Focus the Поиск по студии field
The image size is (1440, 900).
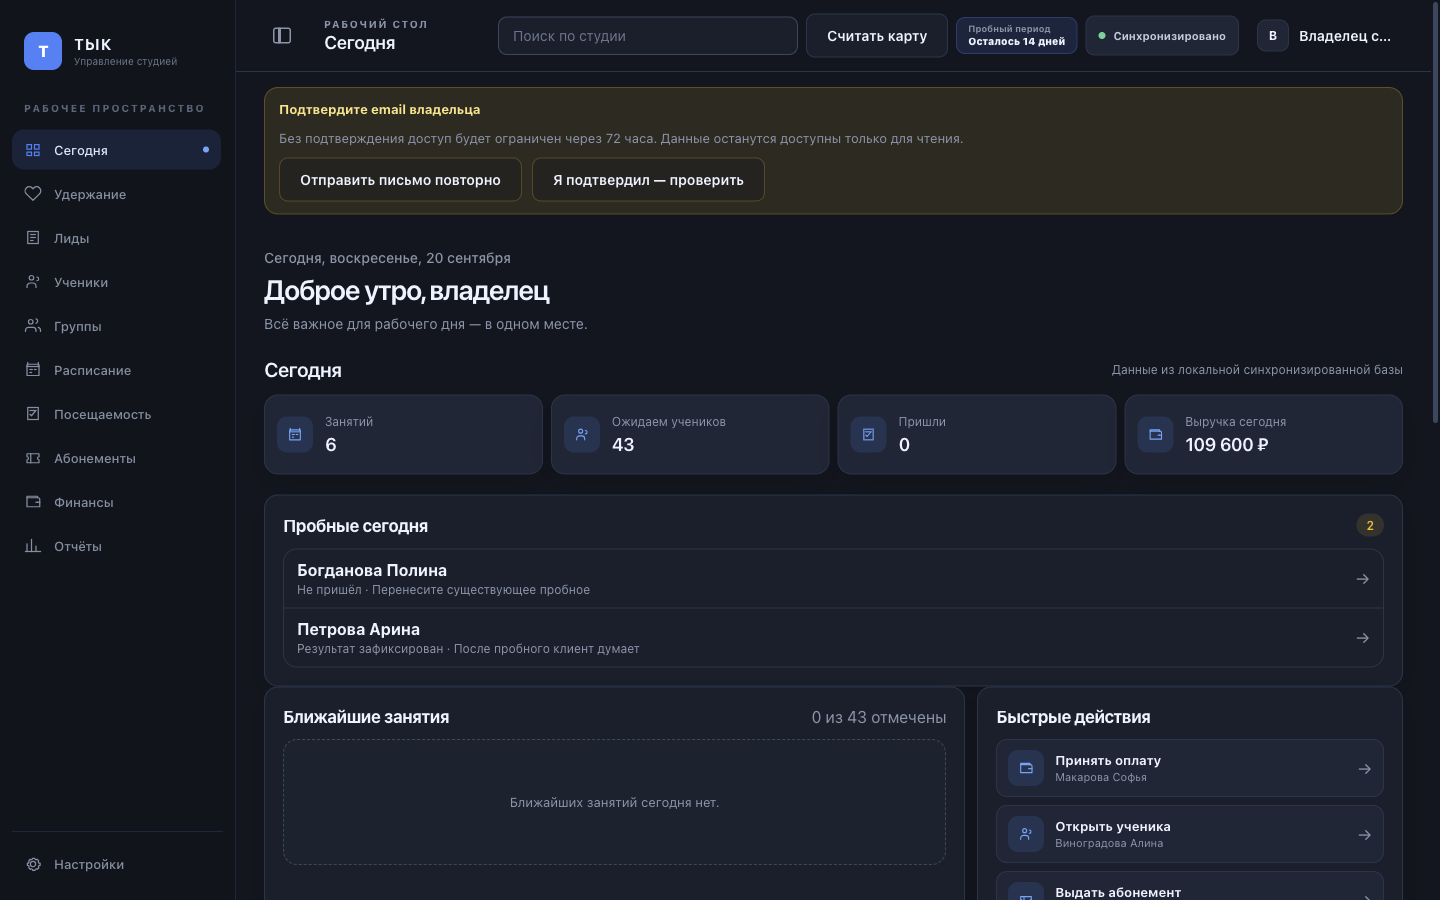click(648, 36)
